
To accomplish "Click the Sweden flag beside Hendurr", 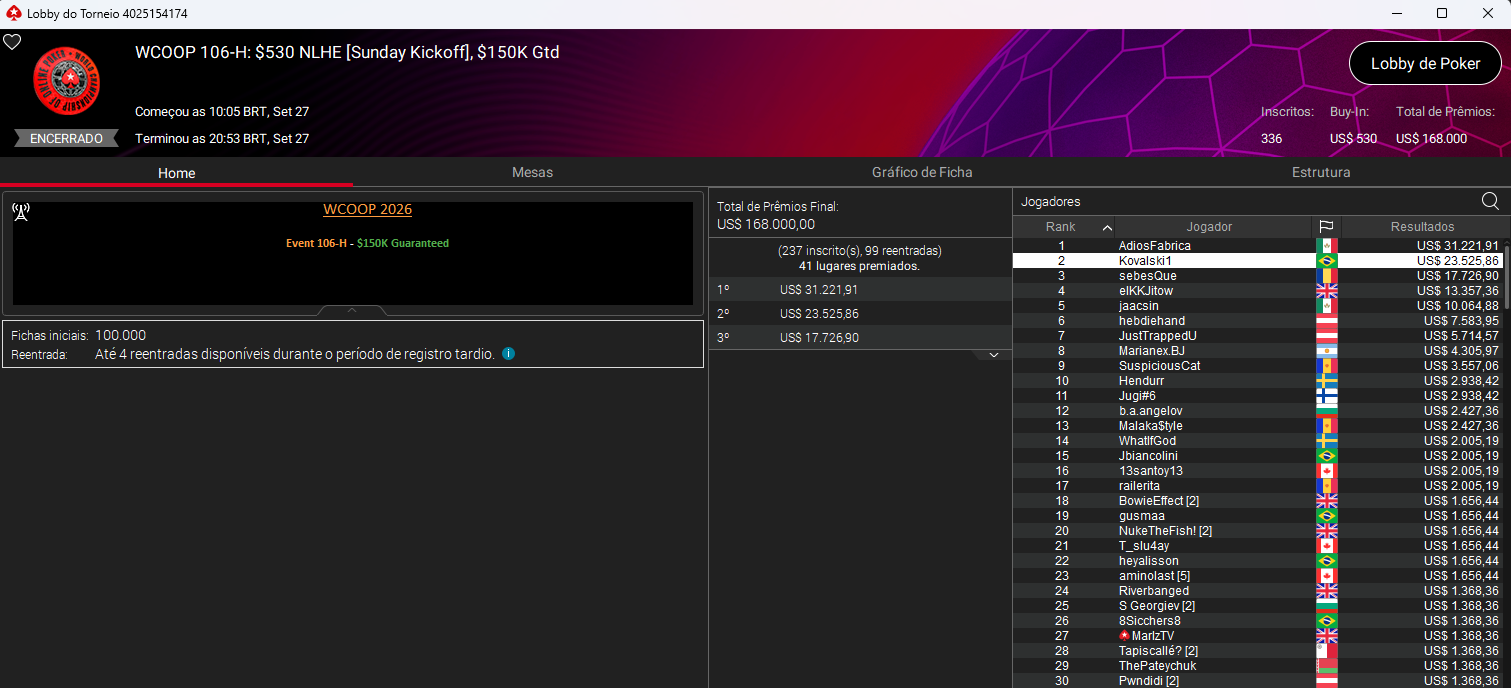I will point(1326,381).
